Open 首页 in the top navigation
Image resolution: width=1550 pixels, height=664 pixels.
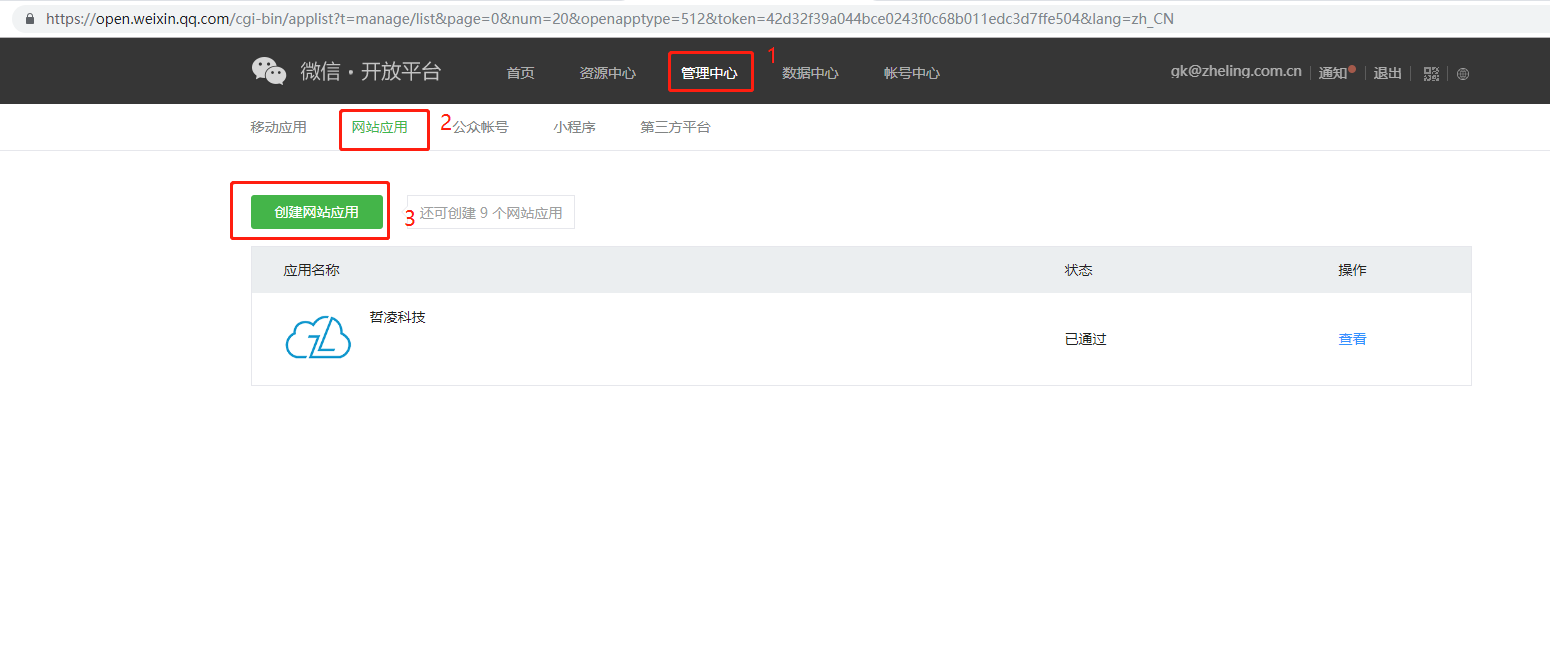tap(520, 73)
